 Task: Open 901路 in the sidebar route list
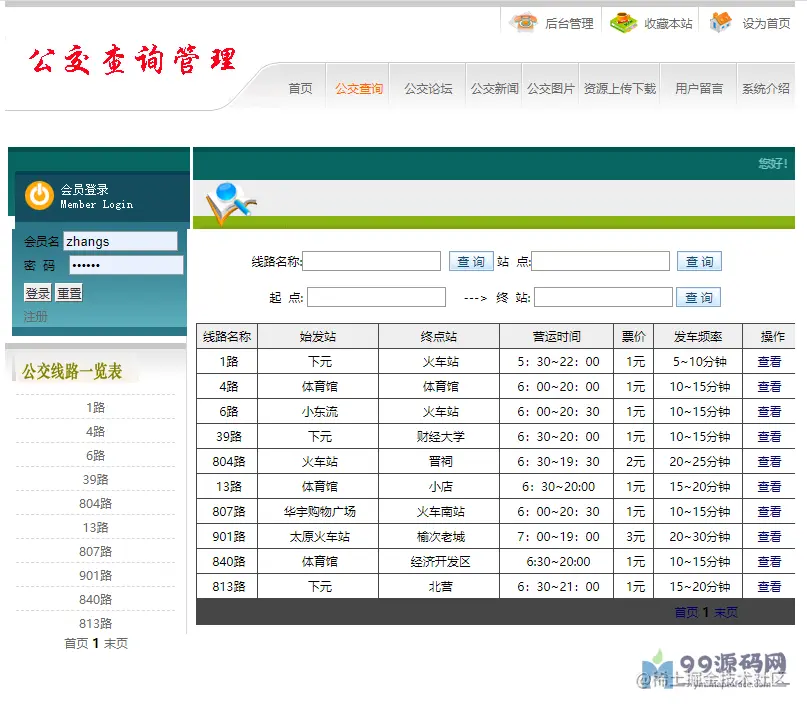click(95, 575)
